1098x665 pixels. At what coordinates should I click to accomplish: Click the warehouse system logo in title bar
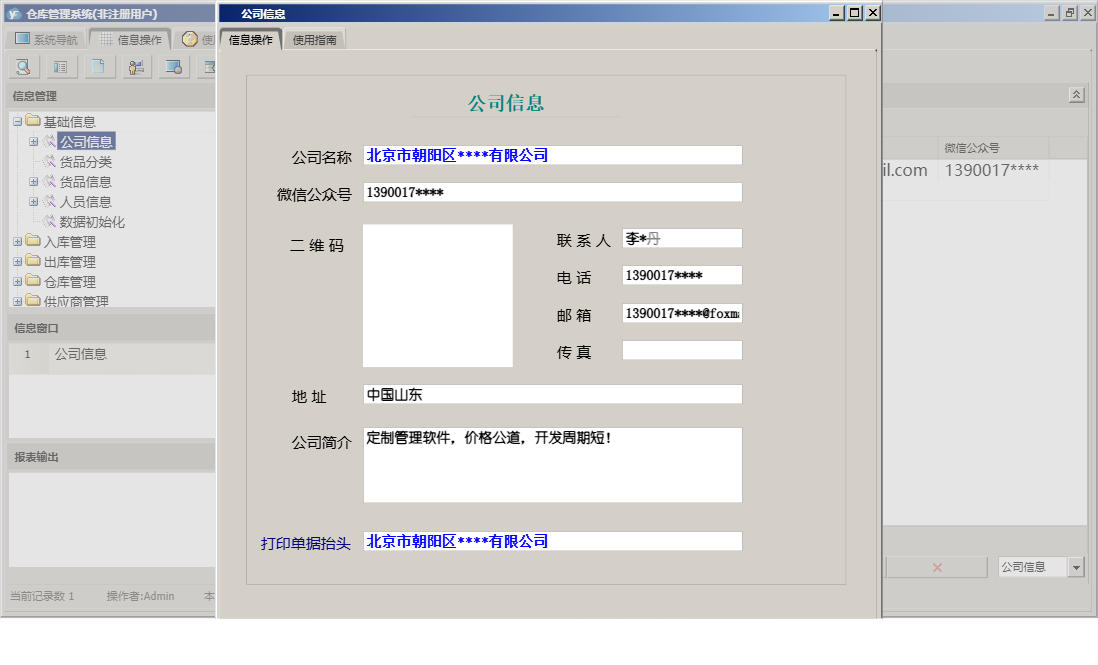point(13,11)
